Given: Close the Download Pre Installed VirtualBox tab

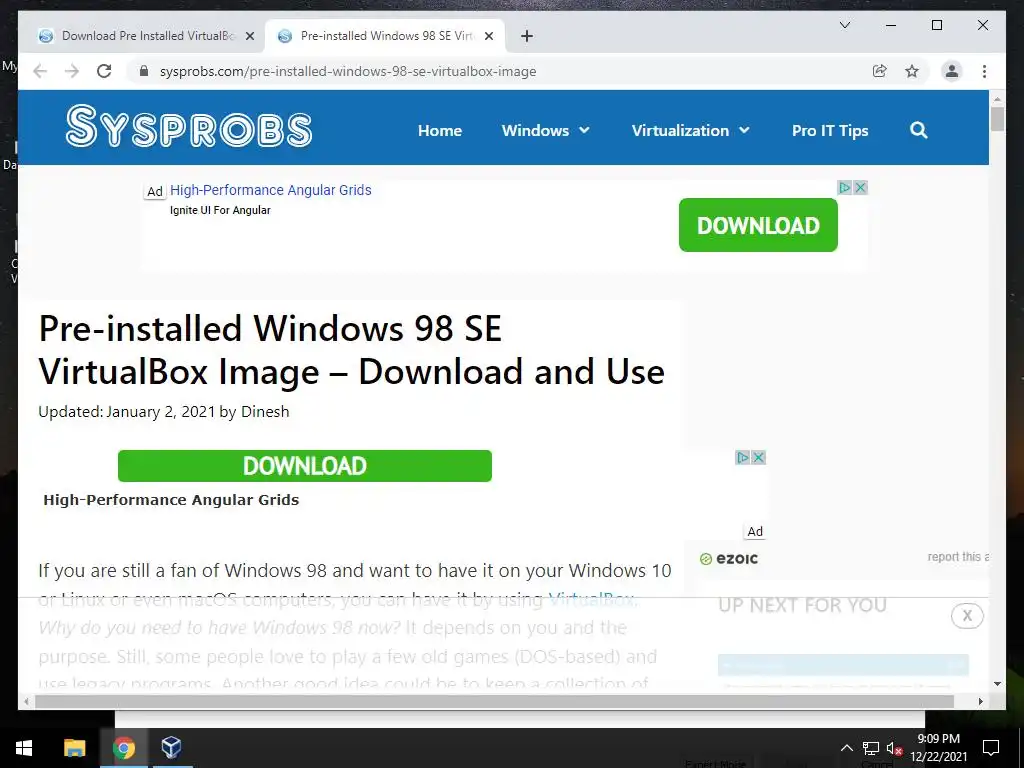Looking at the screenshot, I should 249,36.
